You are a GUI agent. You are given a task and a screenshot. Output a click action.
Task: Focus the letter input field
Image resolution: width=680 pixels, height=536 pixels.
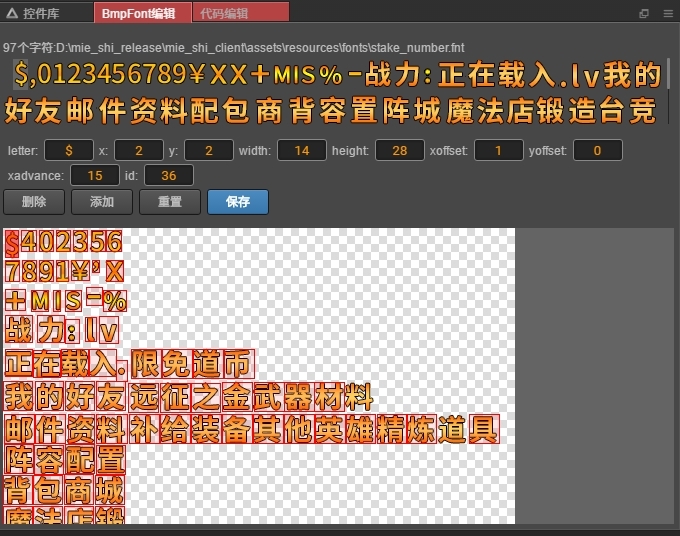69,150
